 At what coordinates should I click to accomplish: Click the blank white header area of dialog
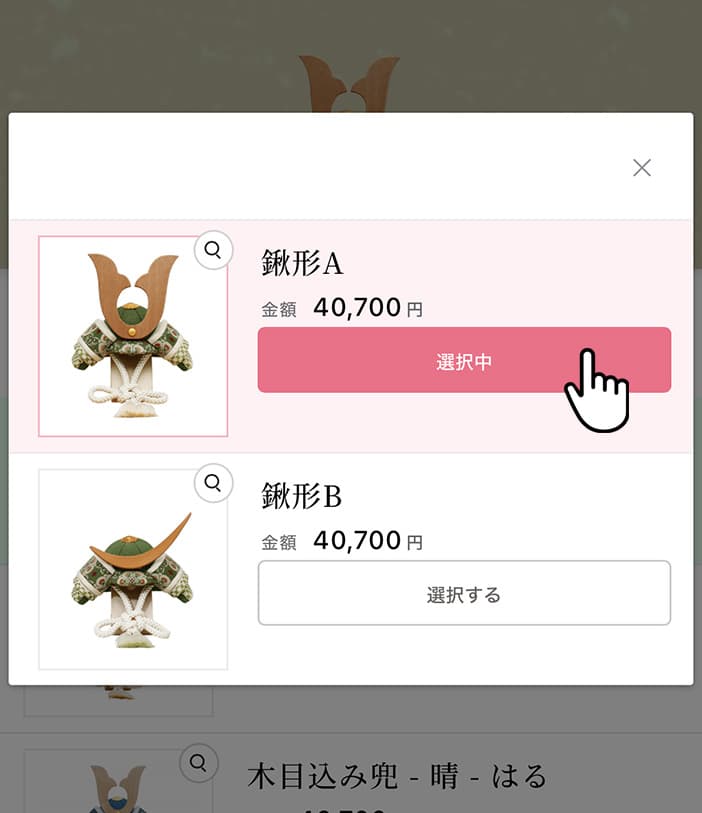point(311,166)
